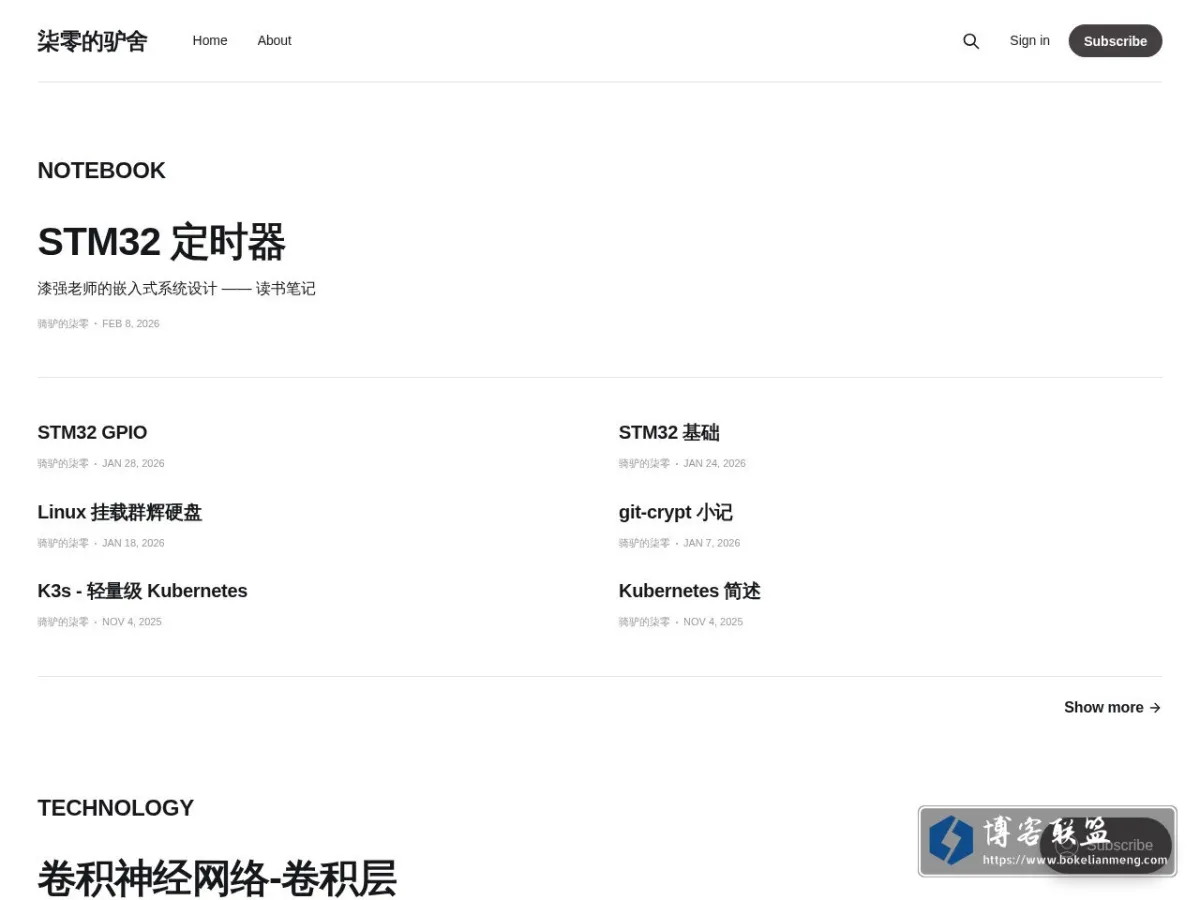Viewport: 1200px width, 900px height.
Task: Open the search magnifier icon
Action: (970, 41)
